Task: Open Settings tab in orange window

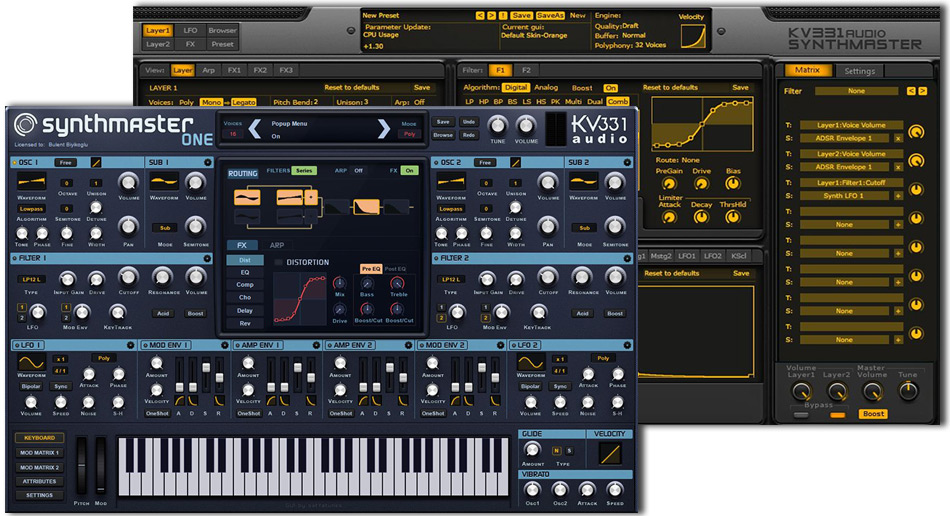Action: pyautogui.click(x=859, y=71)
